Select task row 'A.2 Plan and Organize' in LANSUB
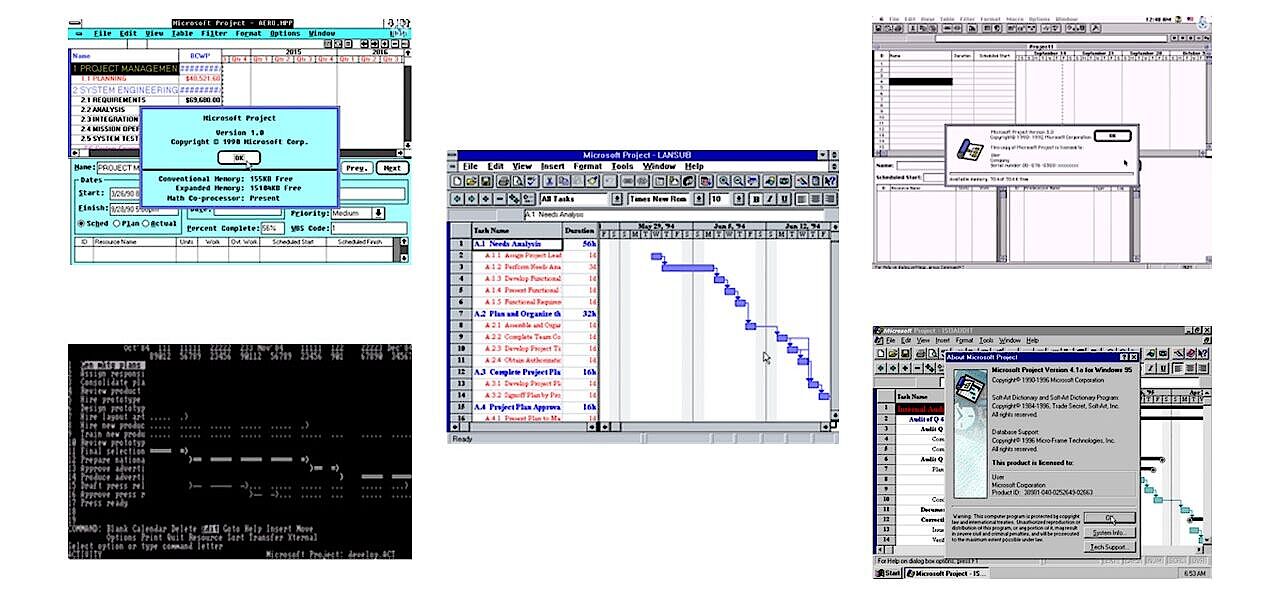This screenshot has width=1280, height=589. [x=521, y=314]
